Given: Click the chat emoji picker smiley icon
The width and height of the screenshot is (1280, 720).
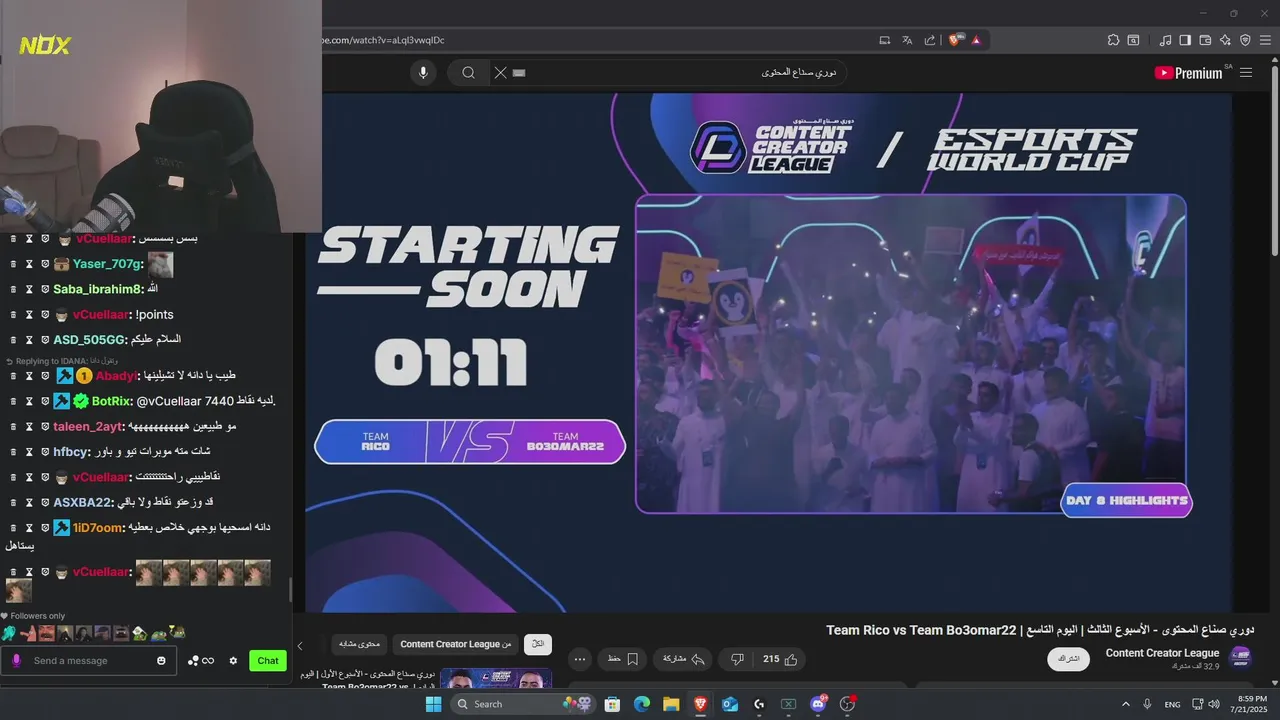Looking at the screenshot, I should click(x=161, y=661).
